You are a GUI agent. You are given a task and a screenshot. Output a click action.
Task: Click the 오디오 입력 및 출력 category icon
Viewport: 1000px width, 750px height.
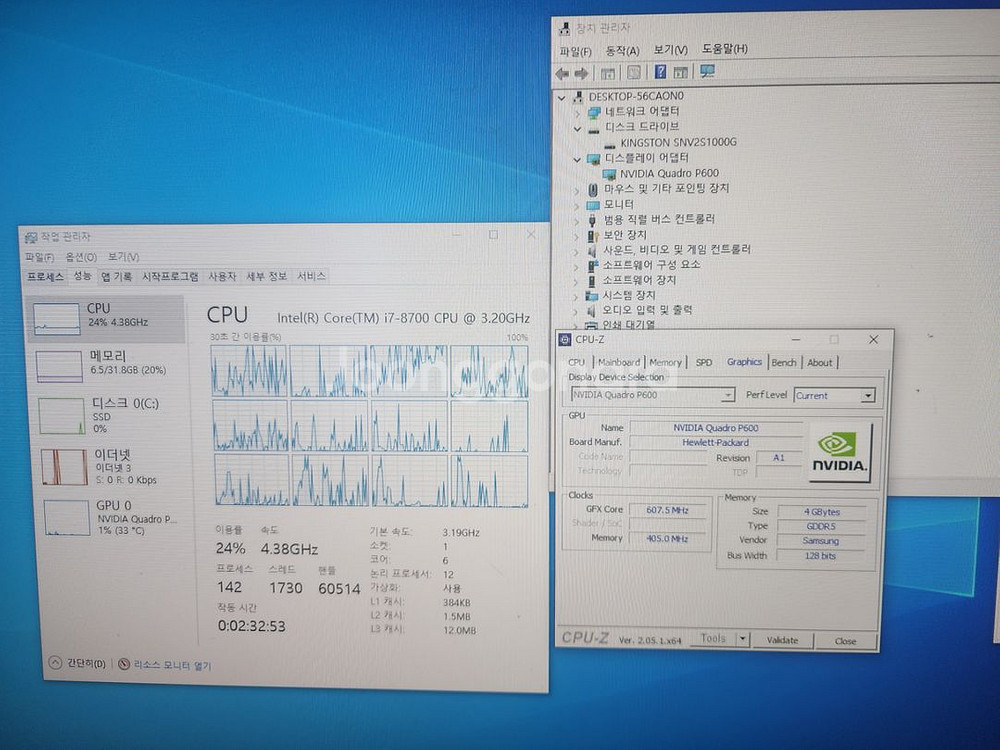[x=591, y=311]
